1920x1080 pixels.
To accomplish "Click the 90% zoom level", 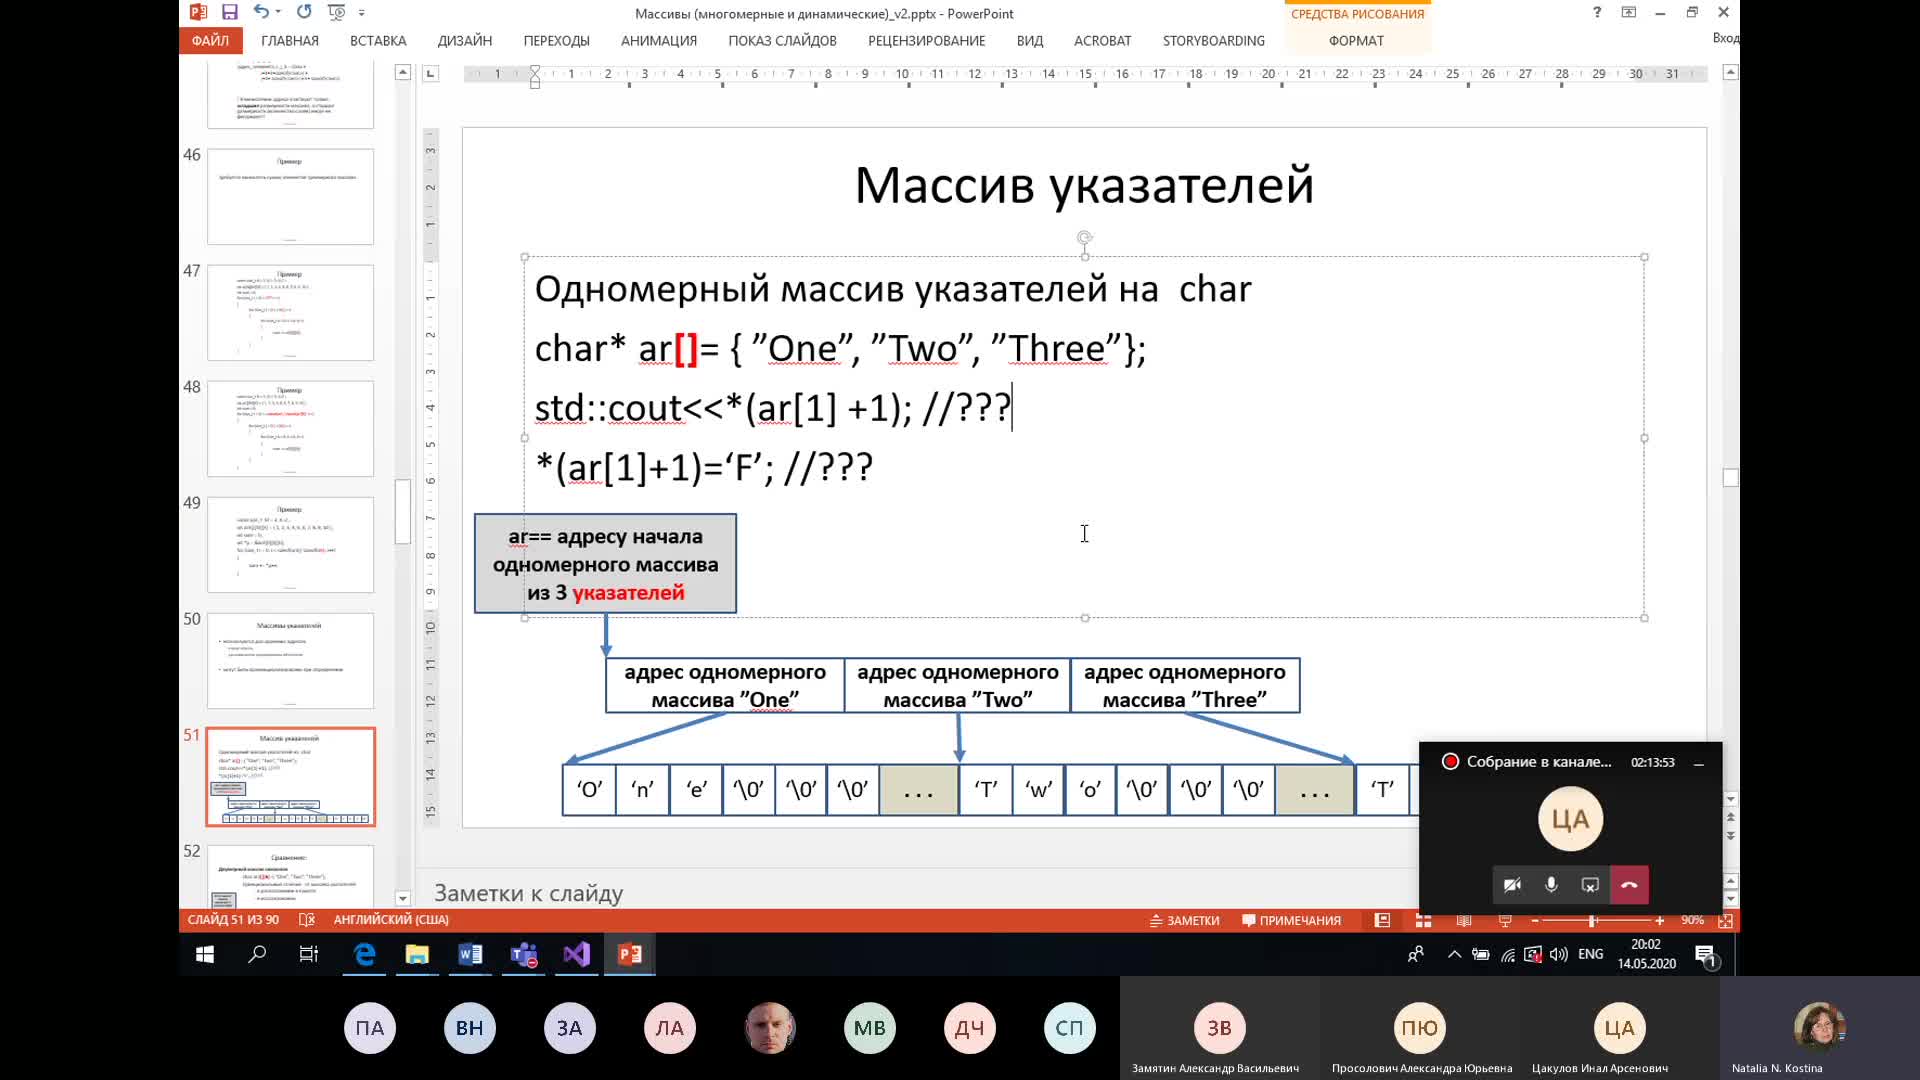I will coord(1692,920).
